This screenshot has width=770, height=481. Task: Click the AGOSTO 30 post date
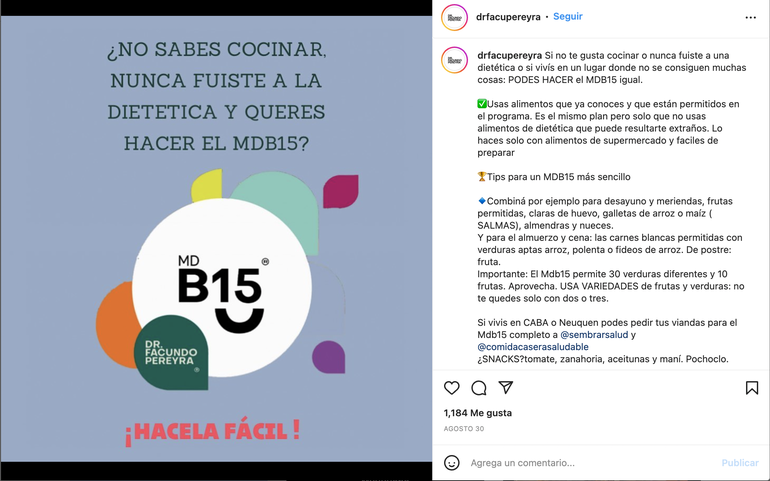[464, 429]
